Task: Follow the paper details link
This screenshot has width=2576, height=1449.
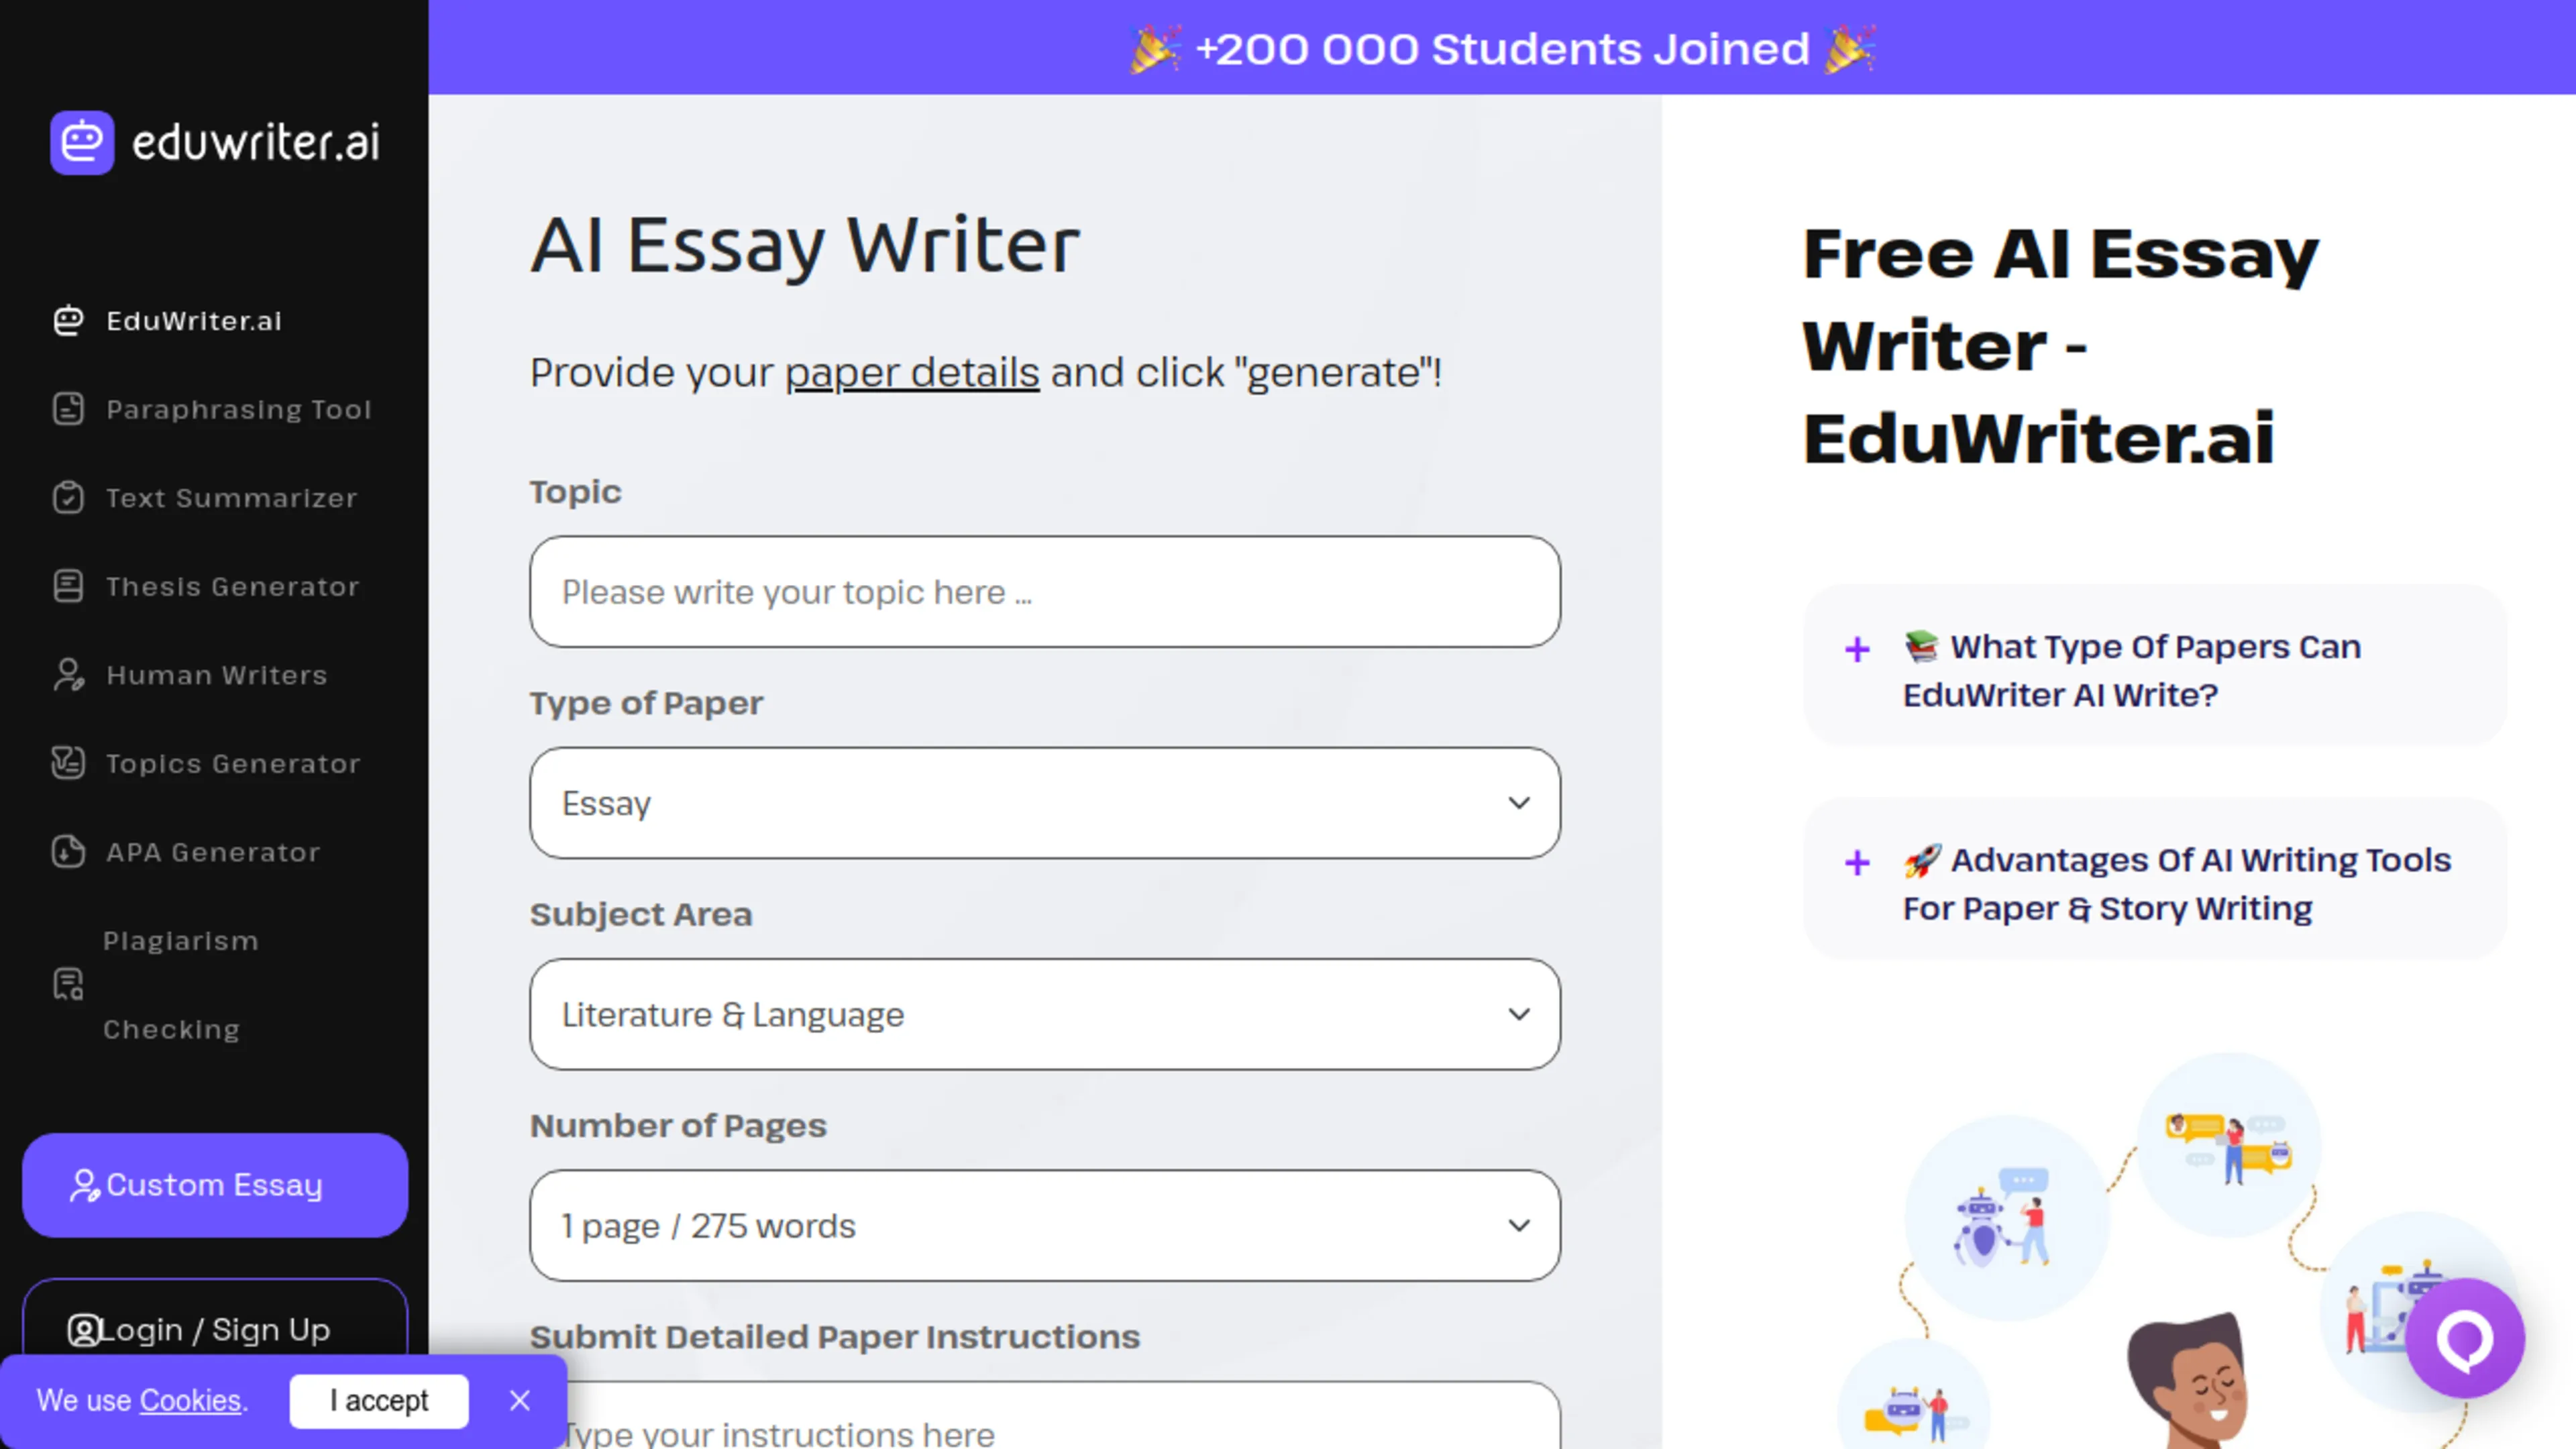Action: click(x=912, y=373)
